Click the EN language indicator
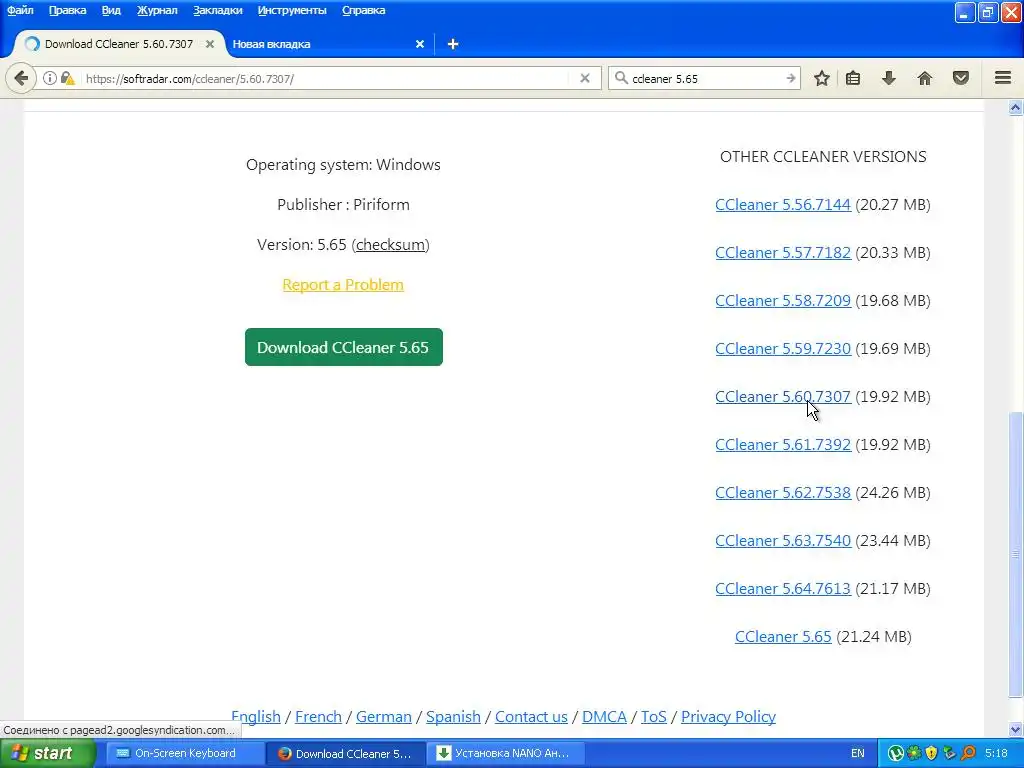The height and width of the screenshot is (768, 1024). point(857,754)
